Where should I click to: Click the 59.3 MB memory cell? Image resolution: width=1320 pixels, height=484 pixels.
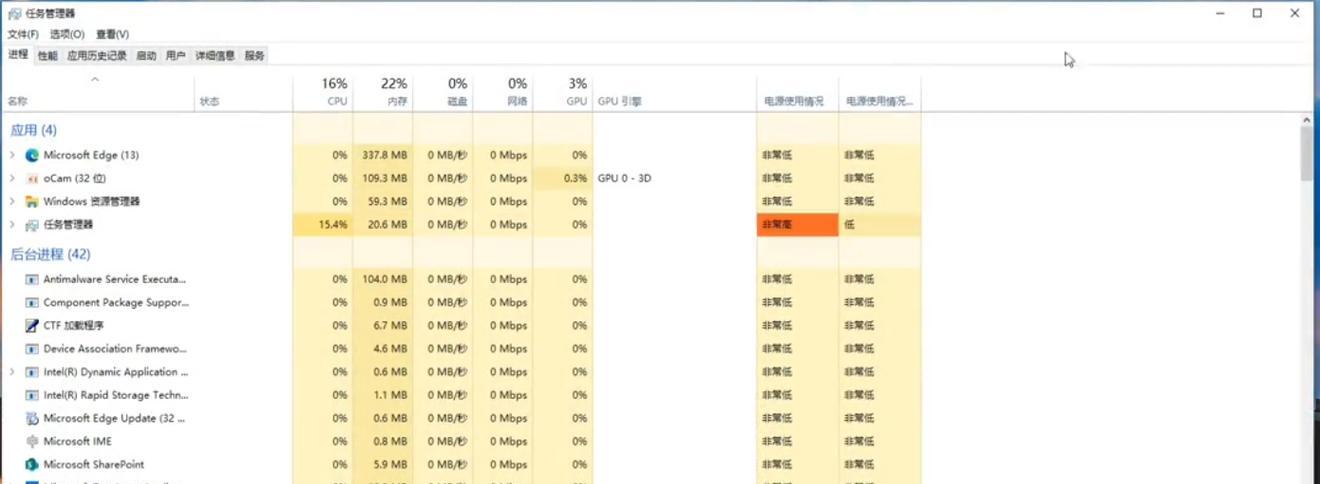click(382, 201)
